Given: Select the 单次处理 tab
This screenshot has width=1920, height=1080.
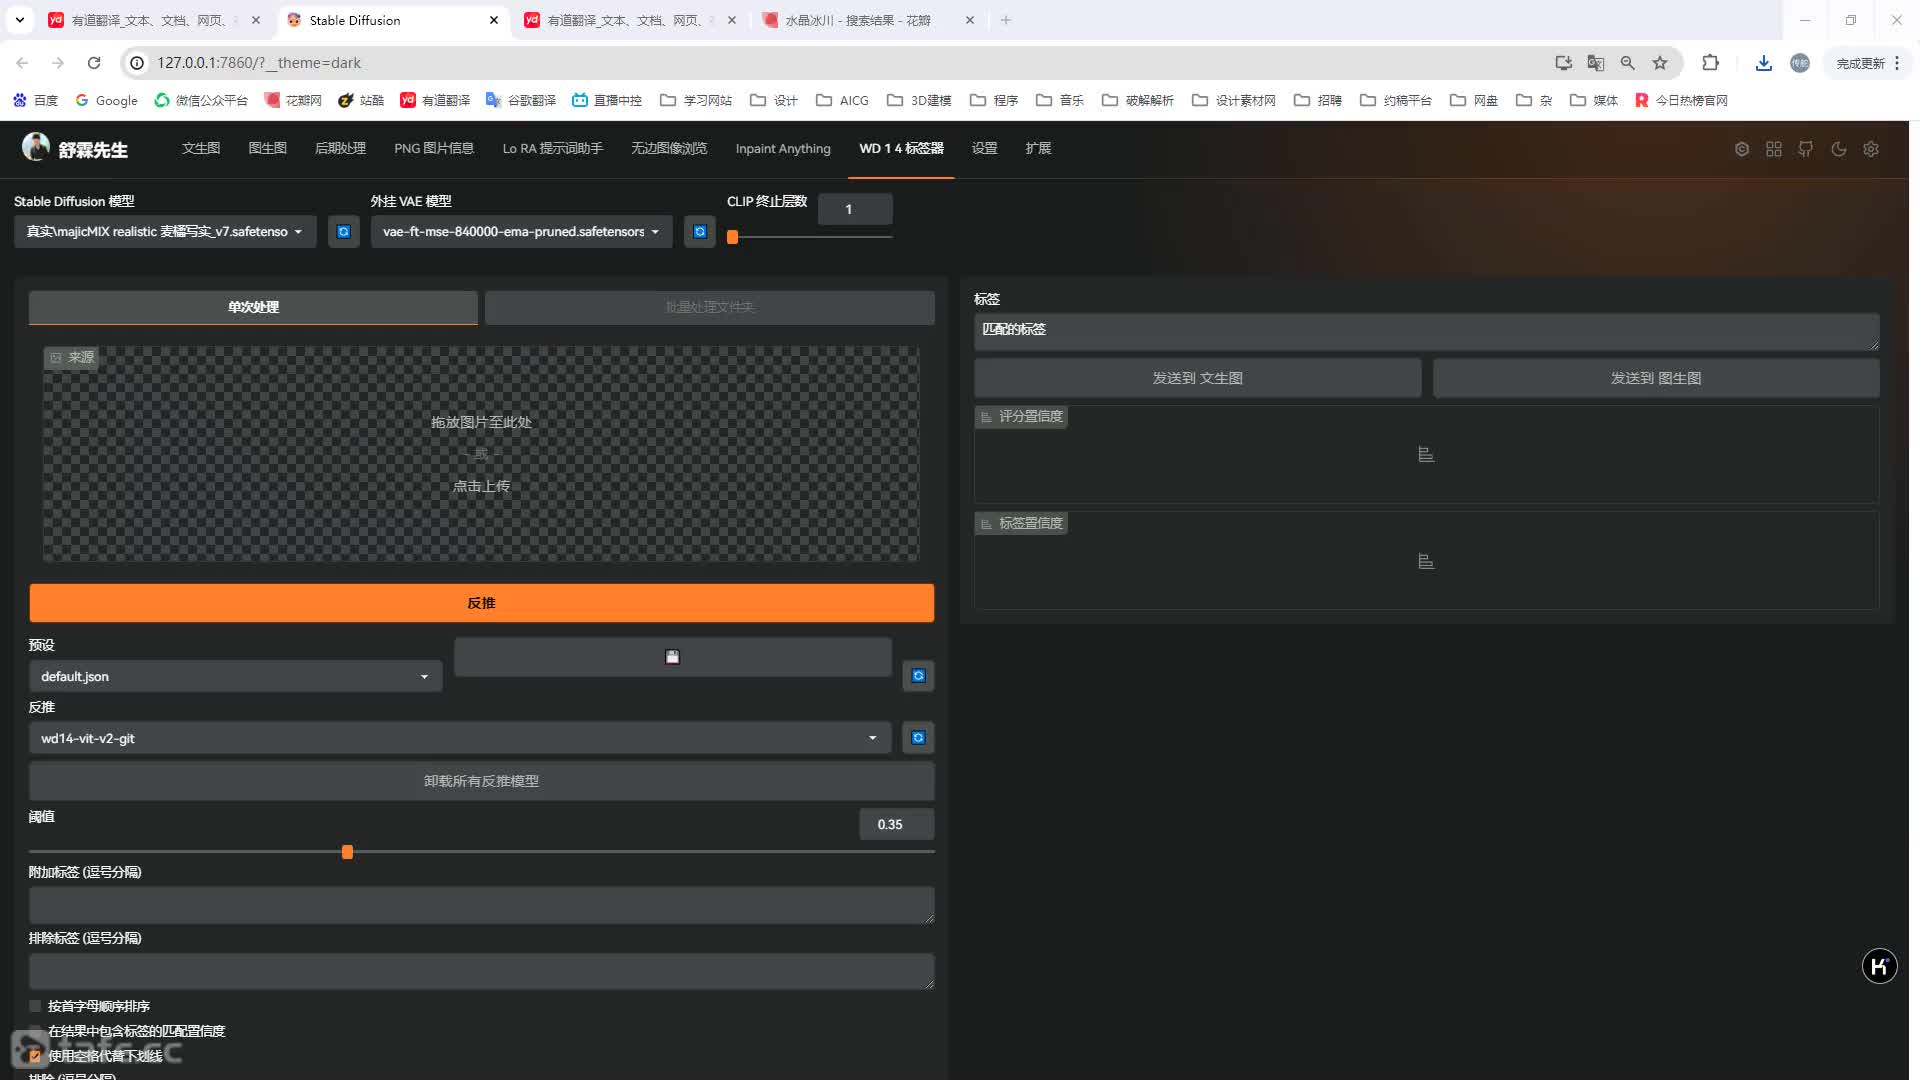Looking at the screenshot, I should point(253,307).
